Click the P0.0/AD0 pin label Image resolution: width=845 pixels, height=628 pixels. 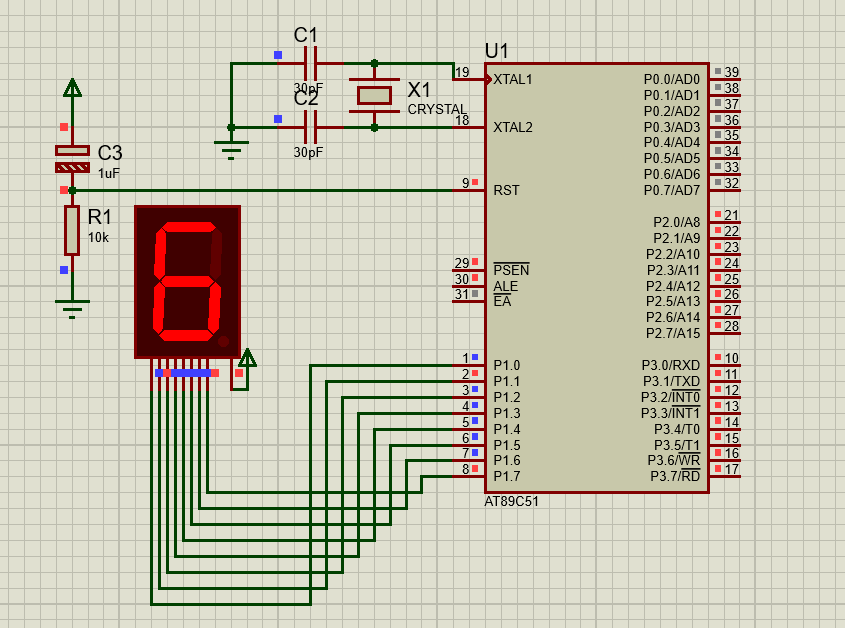(x=671, y=79)
